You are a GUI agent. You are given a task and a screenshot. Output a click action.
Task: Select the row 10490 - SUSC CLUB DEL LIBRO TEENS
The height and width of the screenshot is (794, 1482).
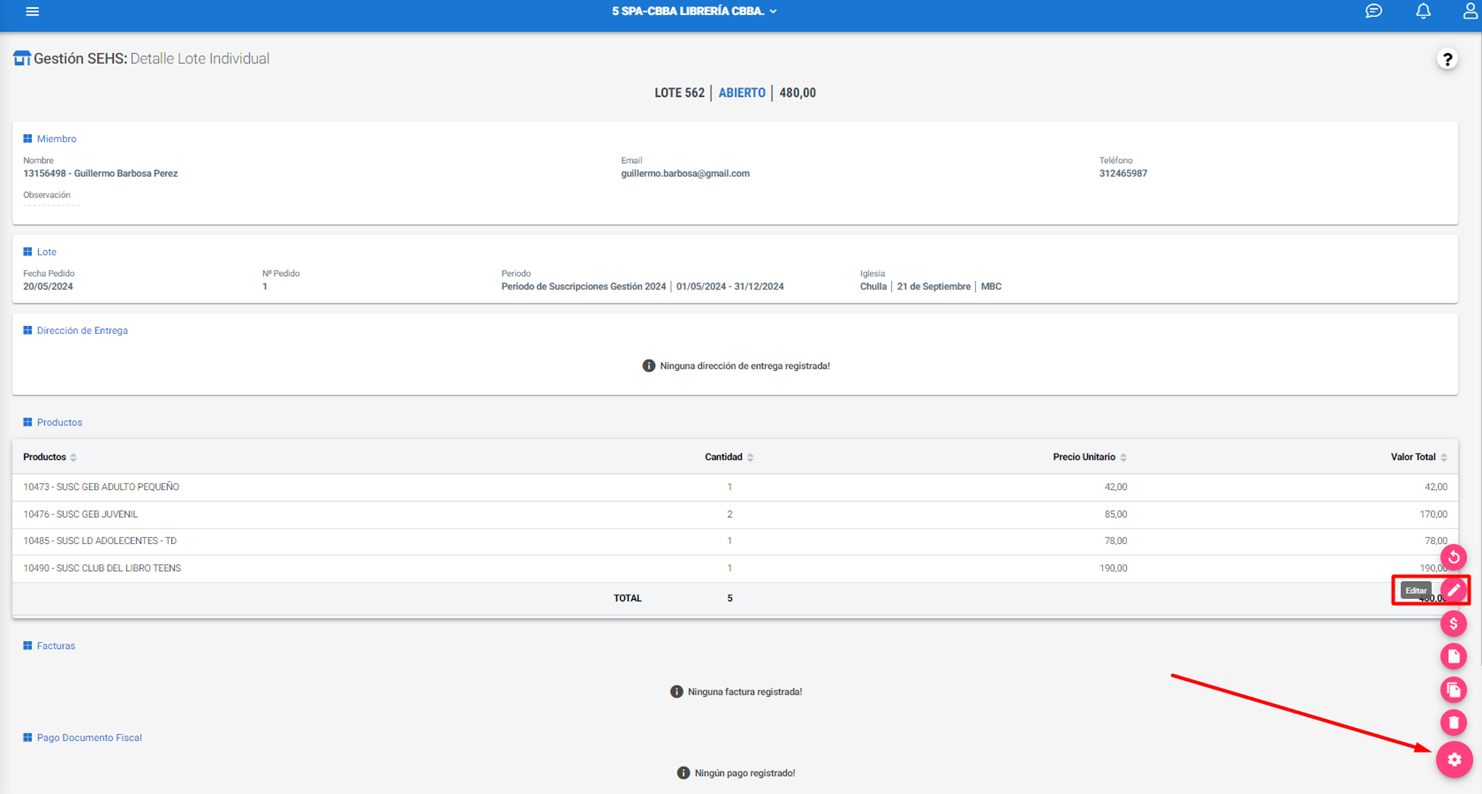pos(735,568)
